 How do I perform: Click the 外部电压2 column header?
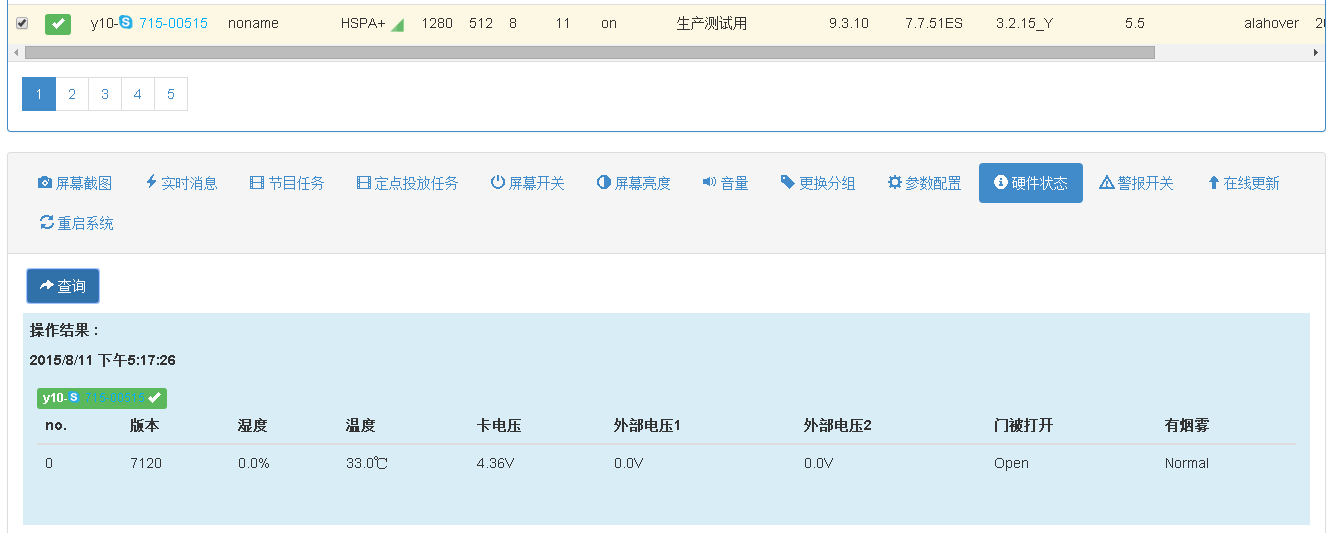coord(838,426)
